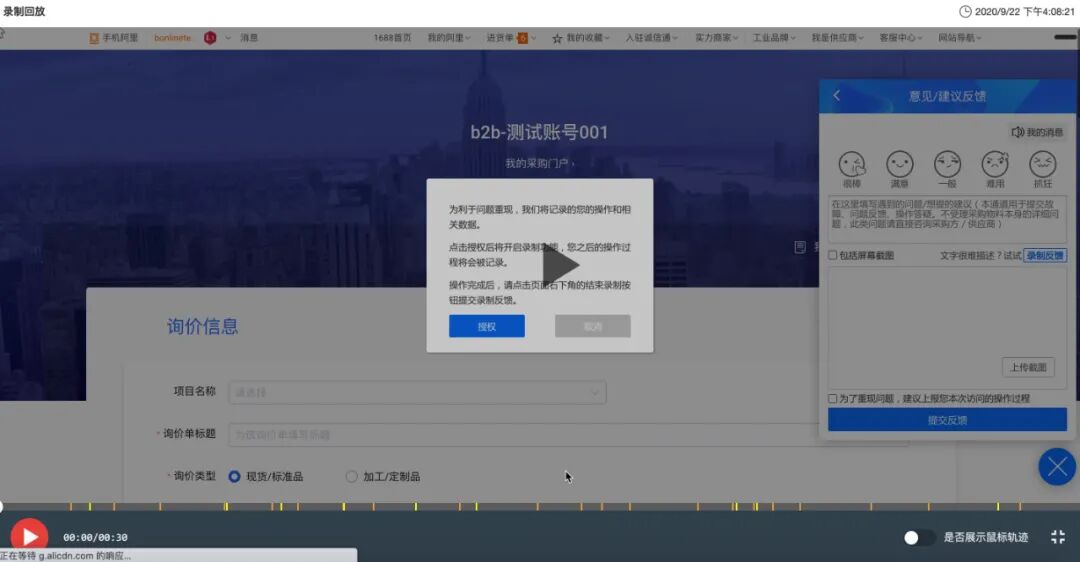Click the 取消 button in dialog
This screenshot has width=1080, height=562.
point(592,326)
